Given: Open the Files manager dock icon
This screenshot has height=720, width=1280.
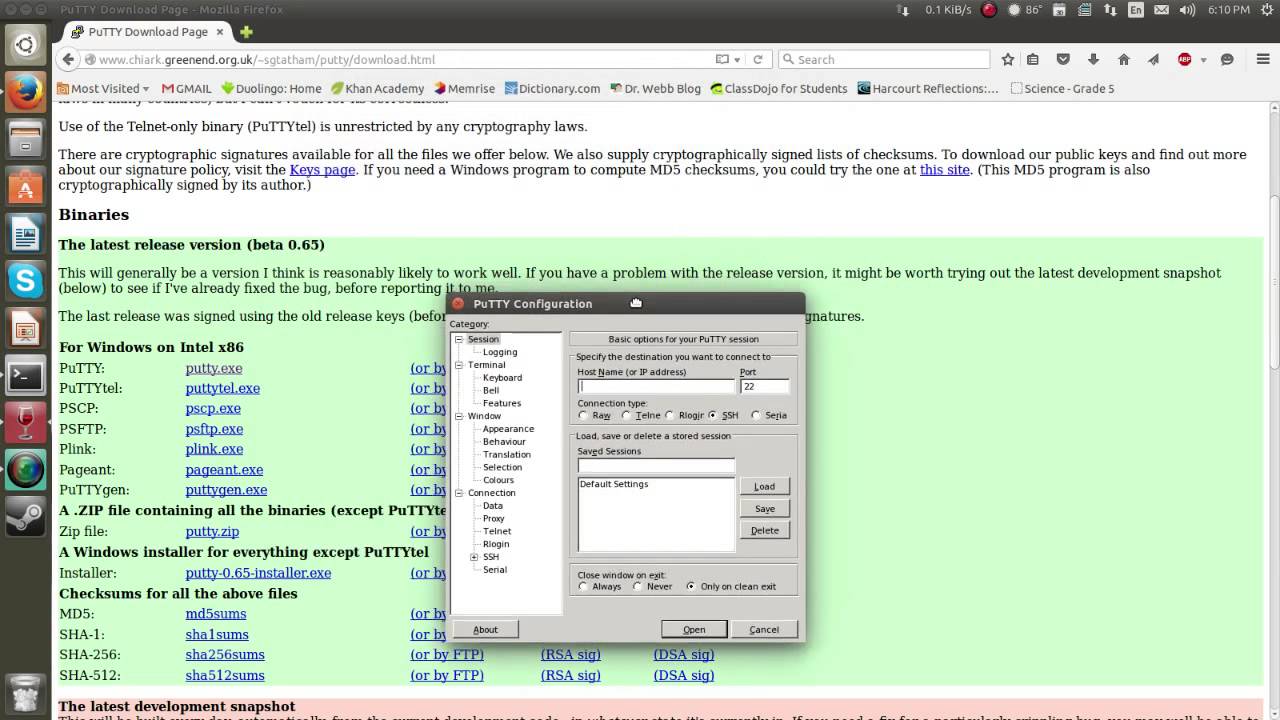Looking at the screenshot, I should (25, 139).
